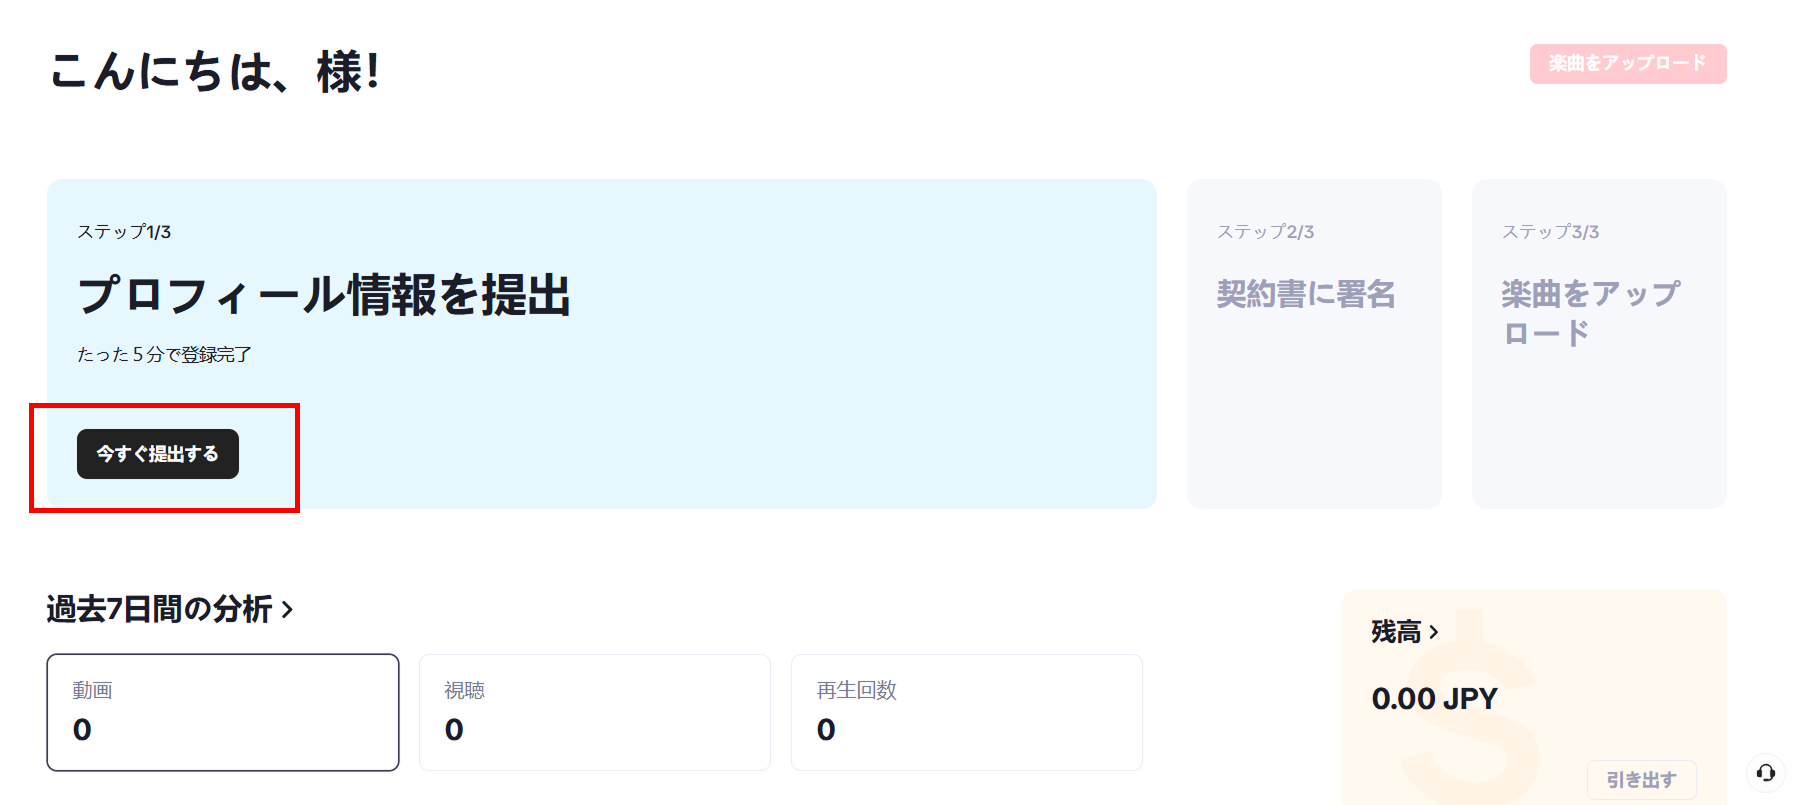Click the プロフィール情報を提出 step heading
The width and height of the screenshot is (1793, 805).
click(324, 295)
